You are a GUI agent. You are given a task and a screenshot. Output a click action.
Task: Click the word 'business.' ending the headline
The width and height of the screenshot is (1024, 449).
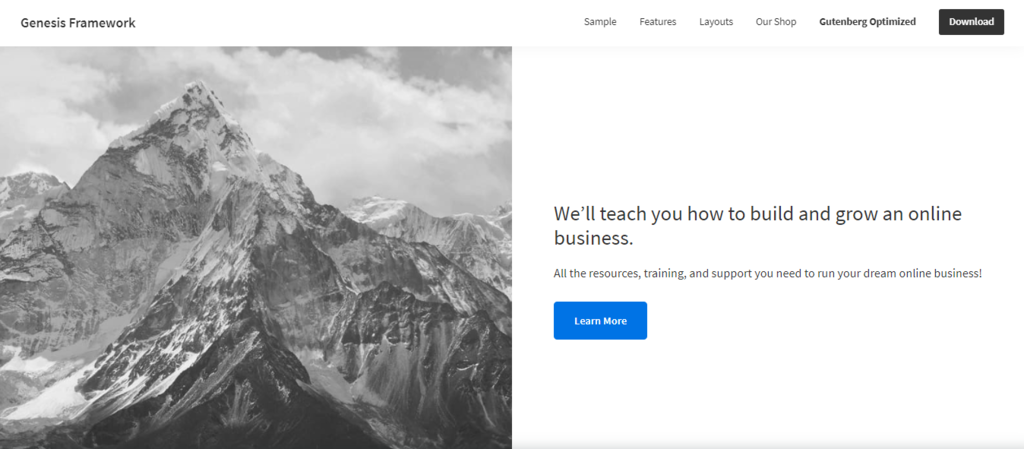pyautogui.click(x=593, y=238)
